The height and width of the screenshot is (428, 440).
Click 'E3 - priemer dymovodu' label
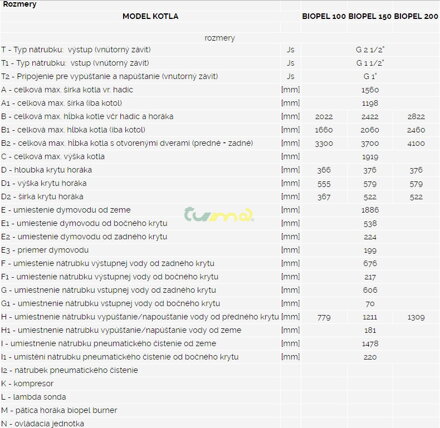45,250
